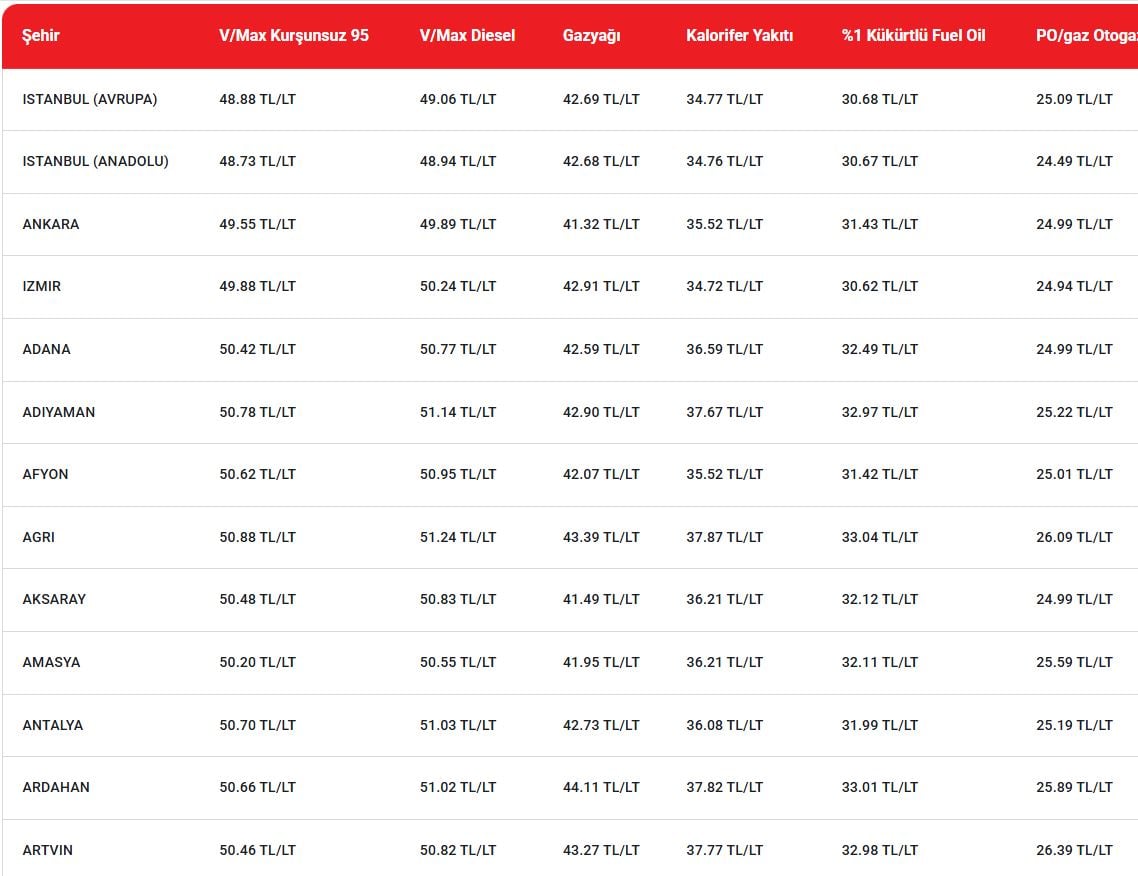Click Istanbul Avrupa's Otogaz price 25.09 TL/LT
1138x876 pixels.
point(1074,99)
